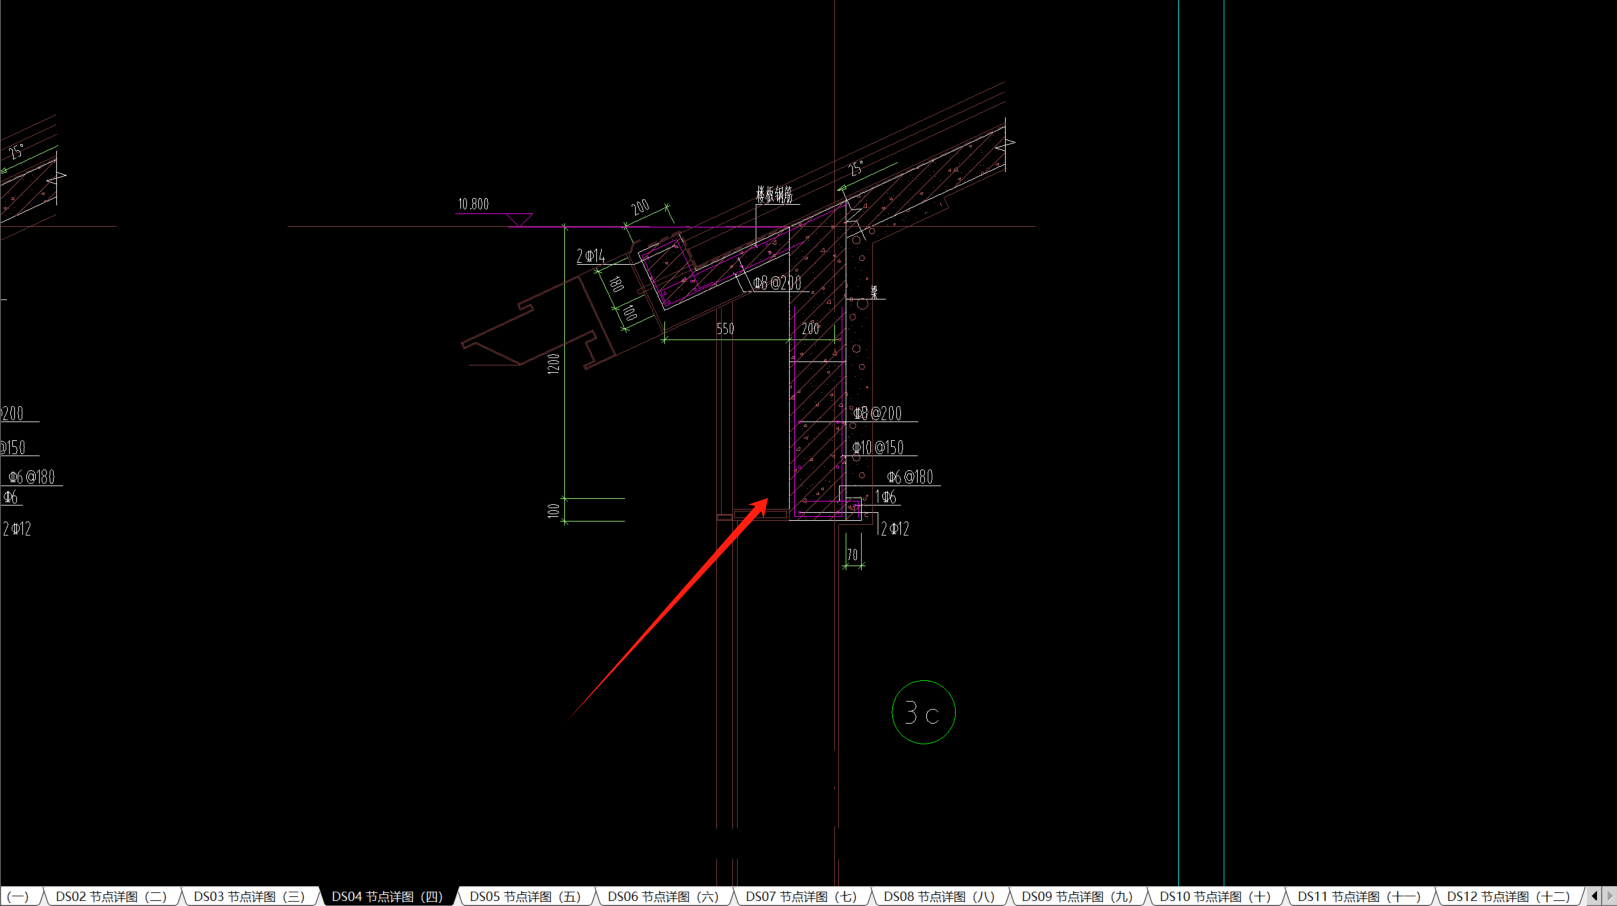
Task: Select the 550 horizontal dimension text
Action: point(725,328)
